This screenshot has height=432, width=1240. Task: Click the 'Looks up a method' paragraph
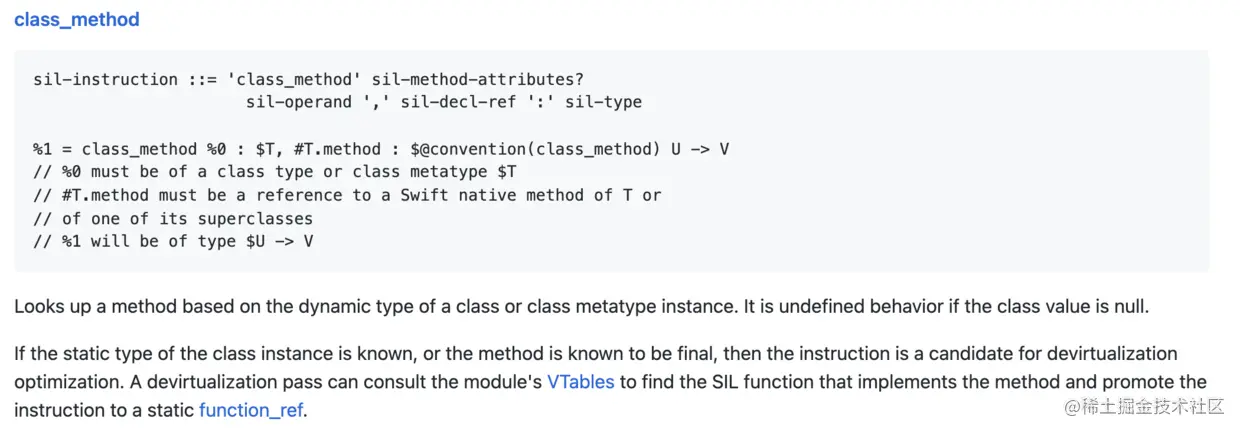(x=582, y=307)
